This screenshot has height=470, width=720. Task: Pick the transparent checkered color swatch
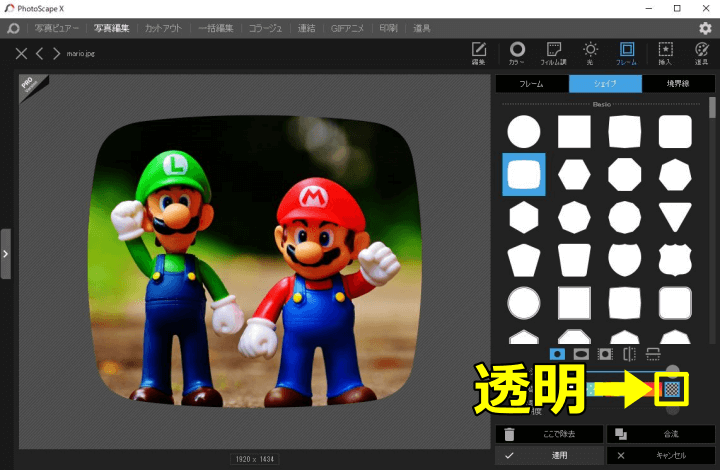(x=672, y=389)
